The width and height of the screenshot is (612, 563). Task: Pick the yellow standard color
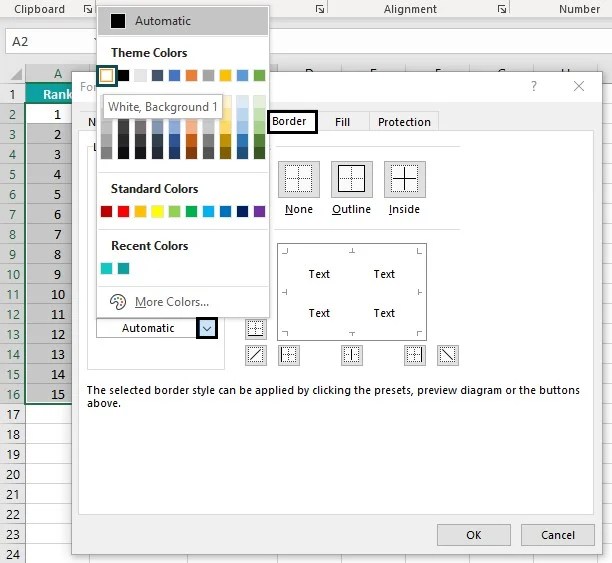157,211
